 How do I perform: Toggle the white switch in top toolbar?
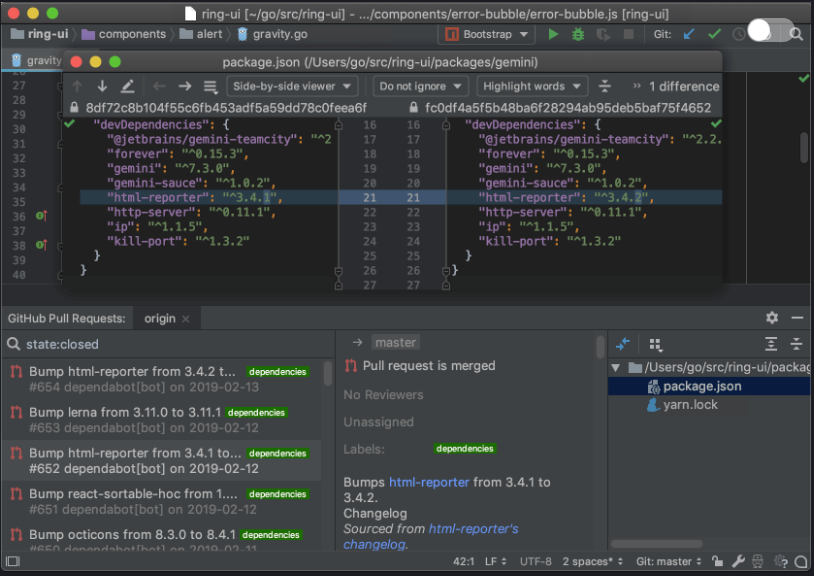(x=770, y=31)
